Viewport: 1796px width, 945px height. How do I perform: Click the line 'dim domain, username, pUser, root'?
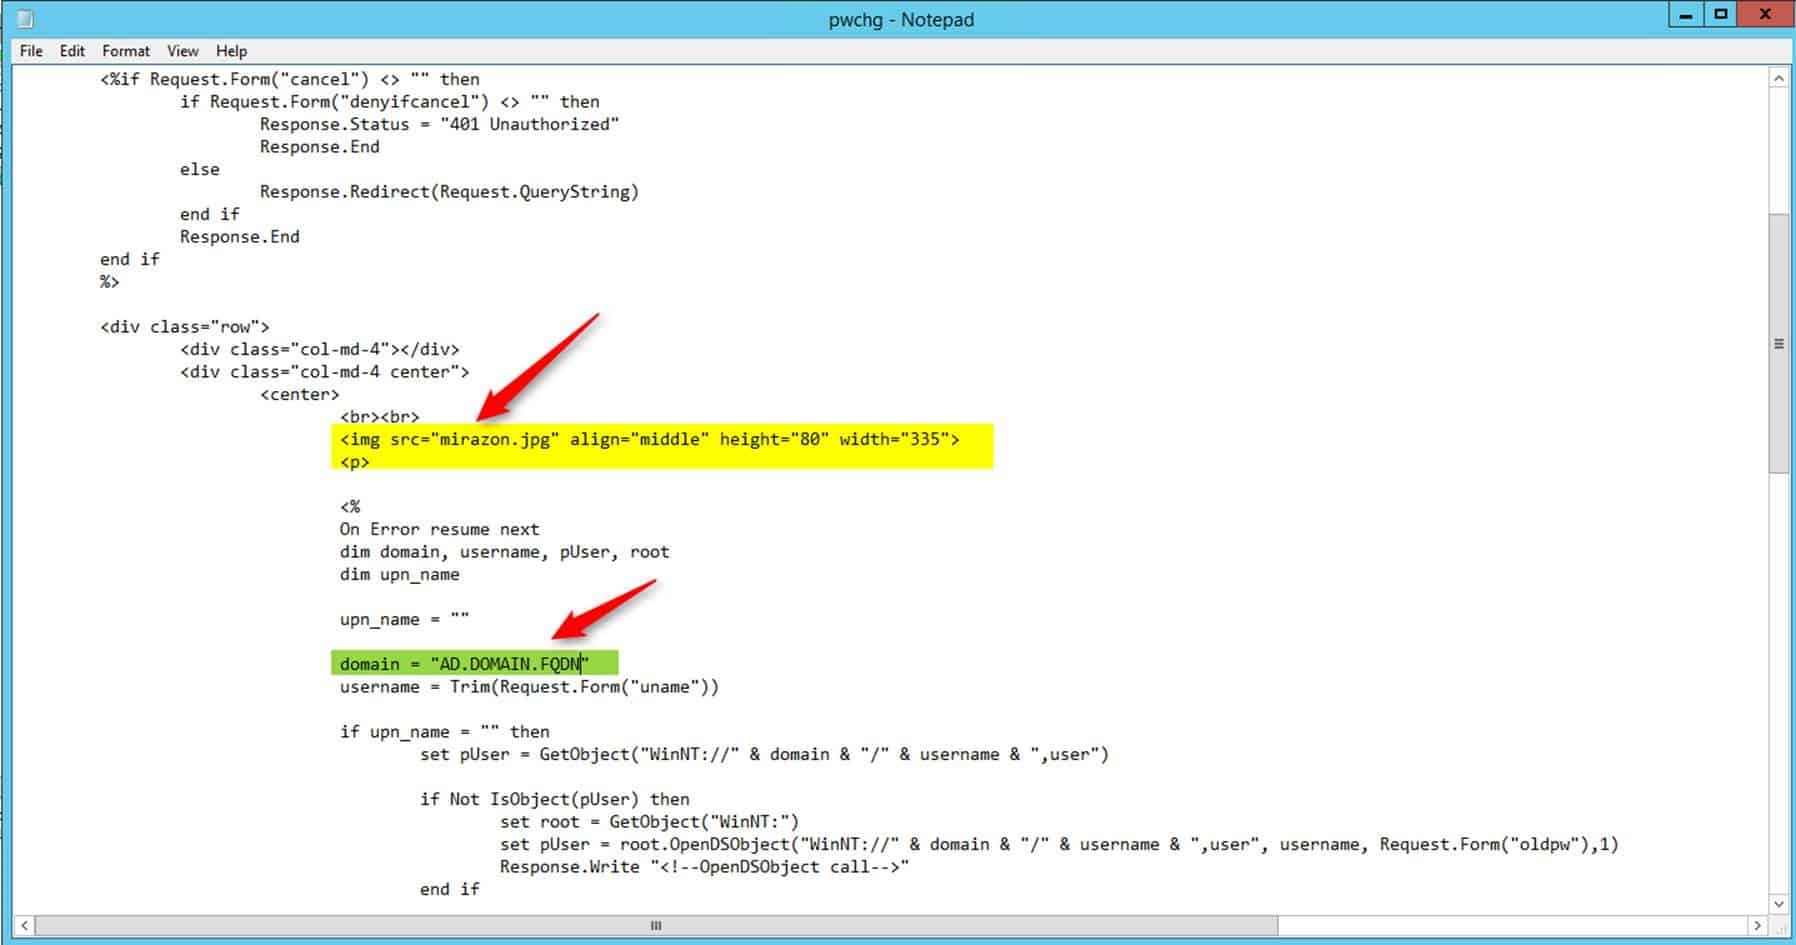[x=504, y=552]
